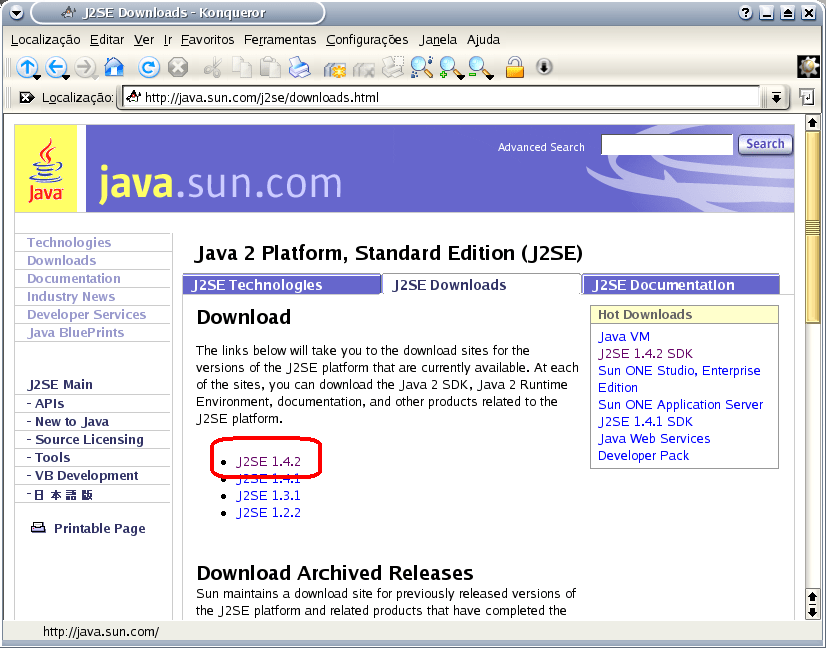Open a new tab with starred tab icon

[334, 68]
